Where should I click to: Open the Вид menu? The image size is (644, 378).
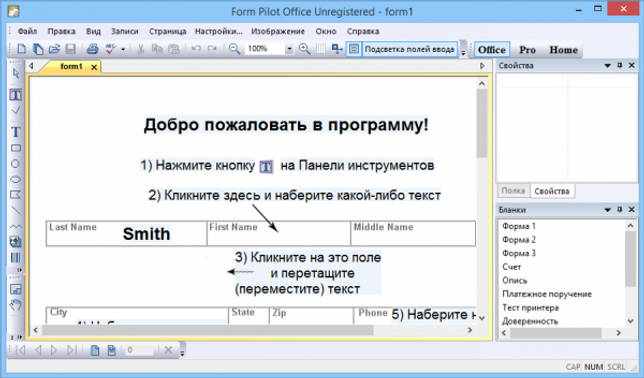coord(93,31)
